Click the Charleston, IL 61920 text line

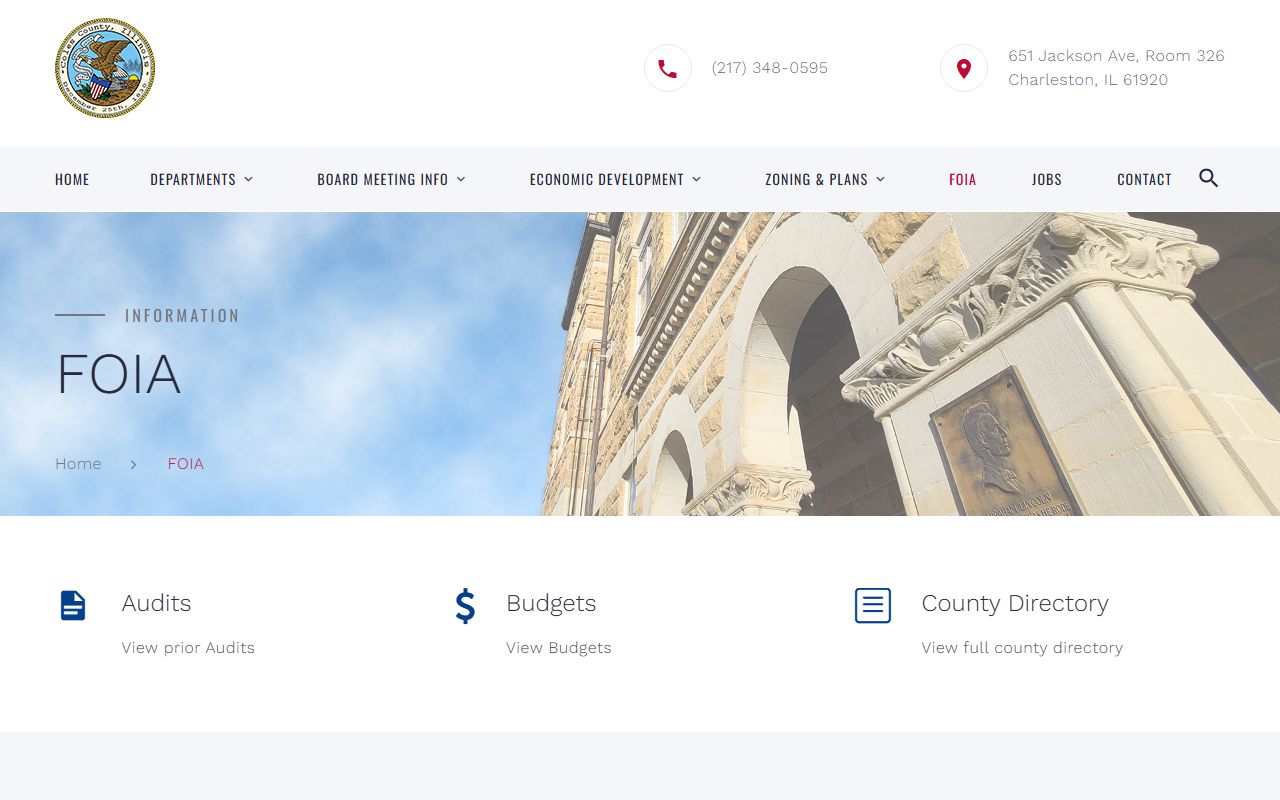coord(1088,80)
